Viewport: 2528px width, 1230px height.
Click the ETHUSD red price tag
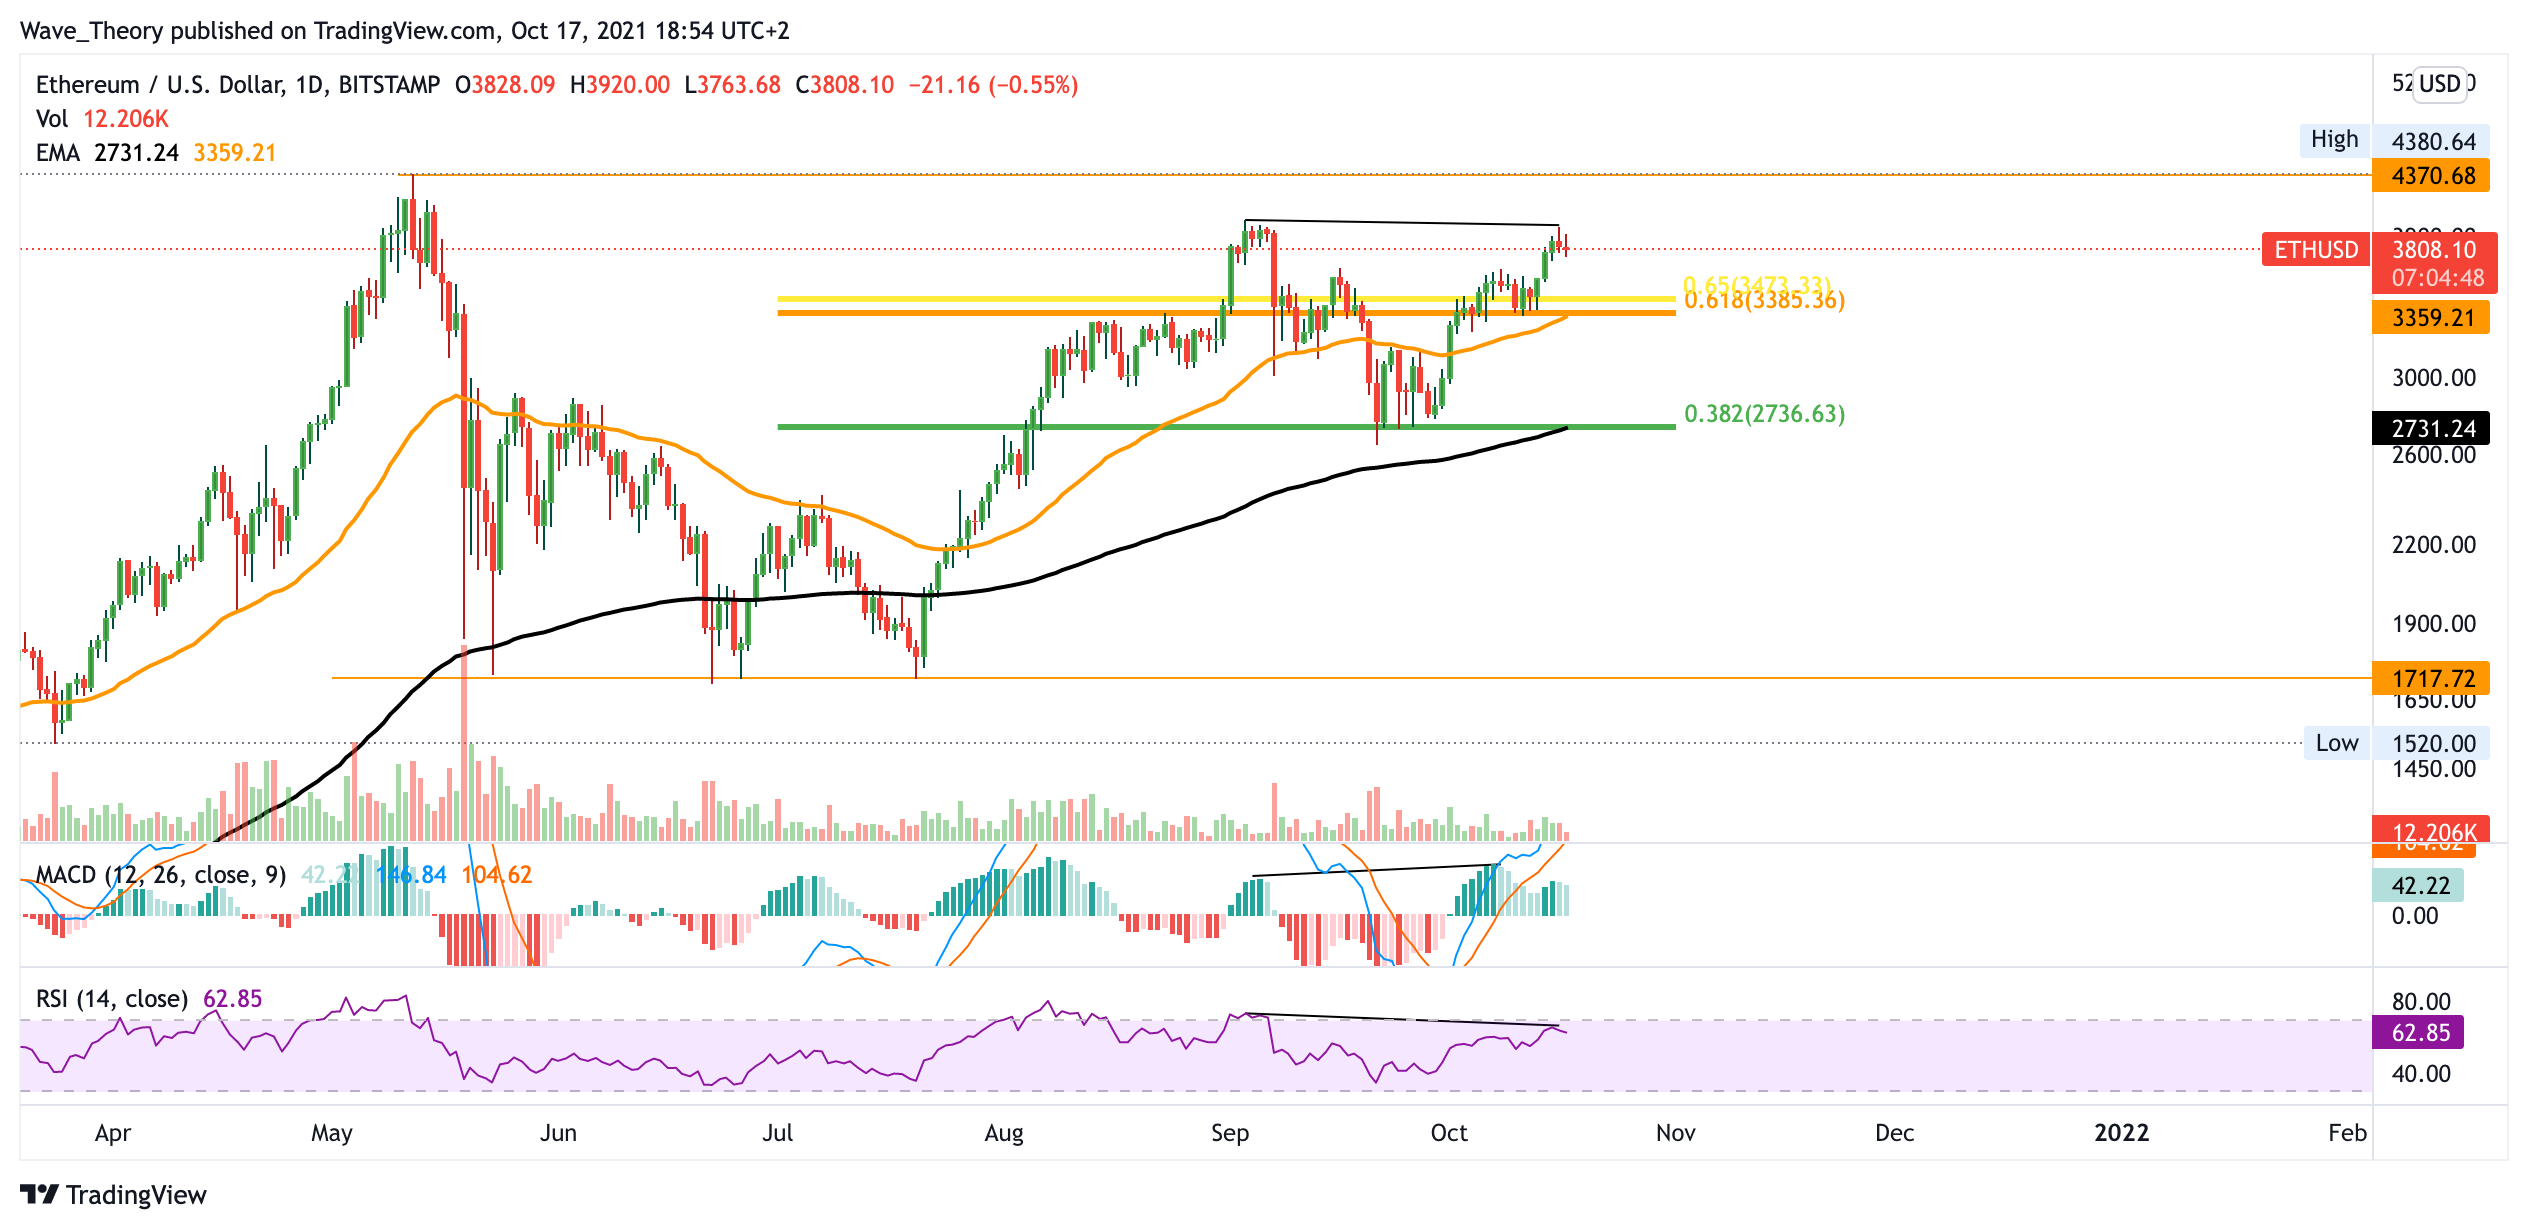point(2315,250)
